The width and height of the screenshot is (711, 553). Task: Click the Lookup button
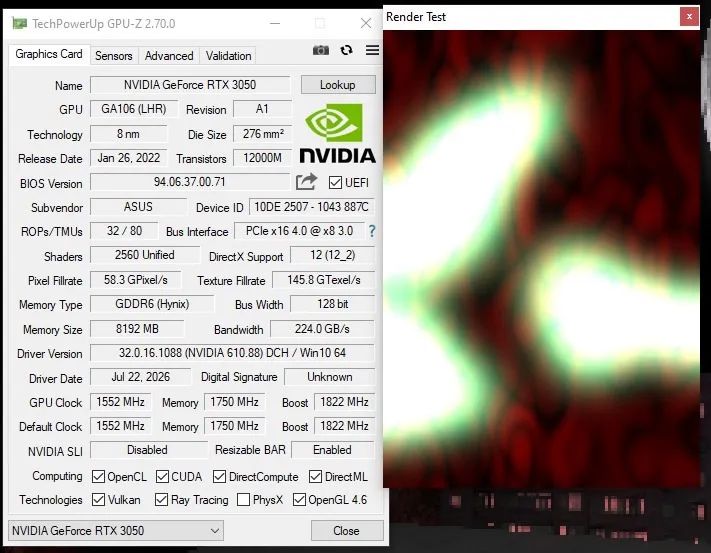(x=338, y=85)
